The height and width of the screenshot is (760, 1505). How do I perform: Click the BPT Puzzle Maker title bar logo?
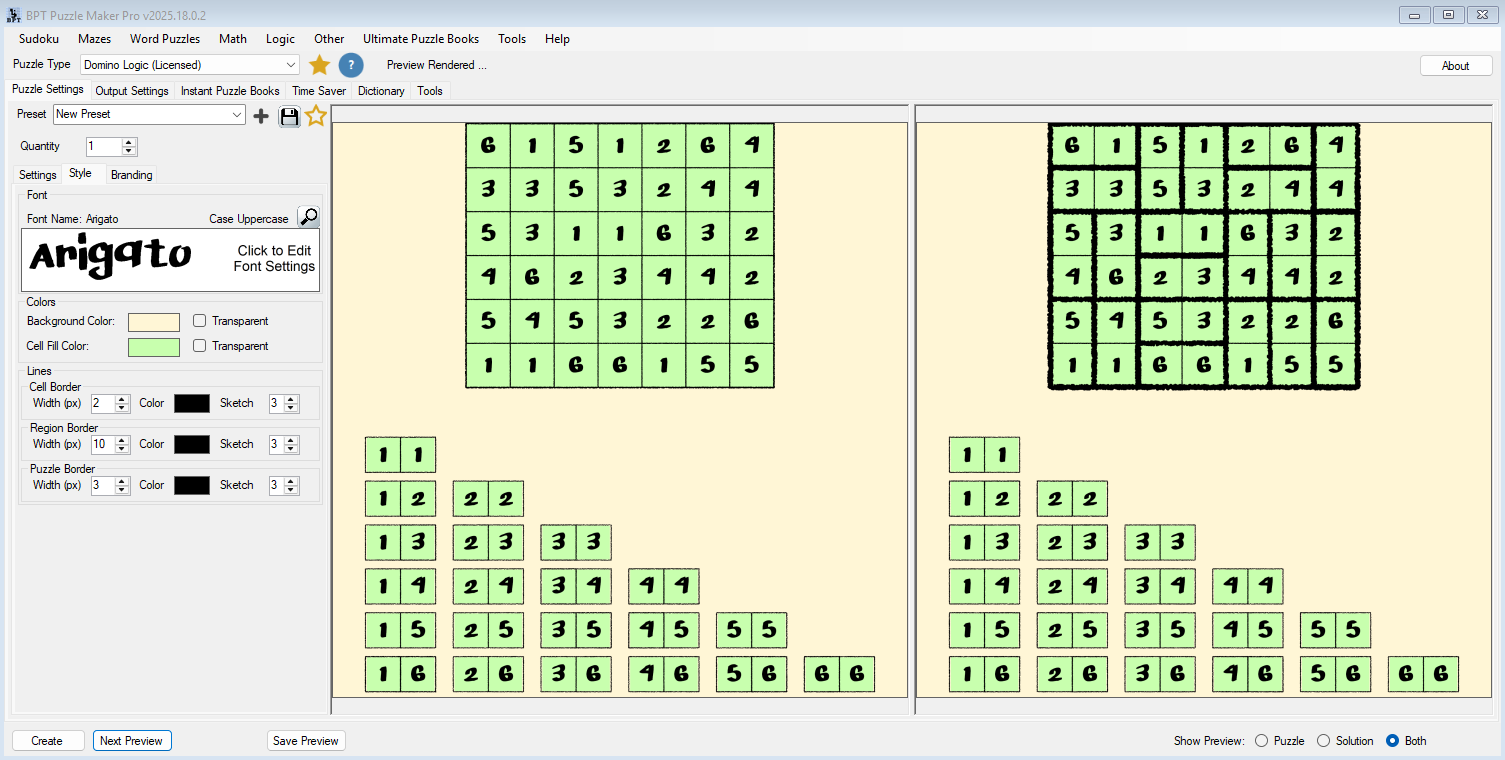click(13, 14)
